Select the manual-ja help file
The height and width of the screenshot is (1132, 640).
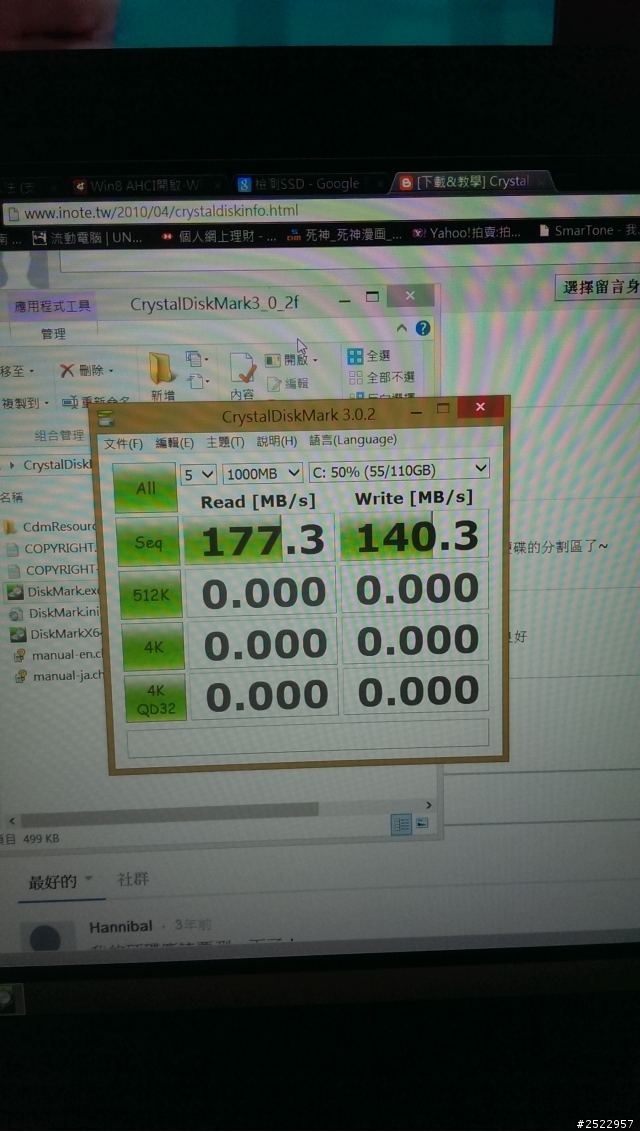tap(61, 676)
